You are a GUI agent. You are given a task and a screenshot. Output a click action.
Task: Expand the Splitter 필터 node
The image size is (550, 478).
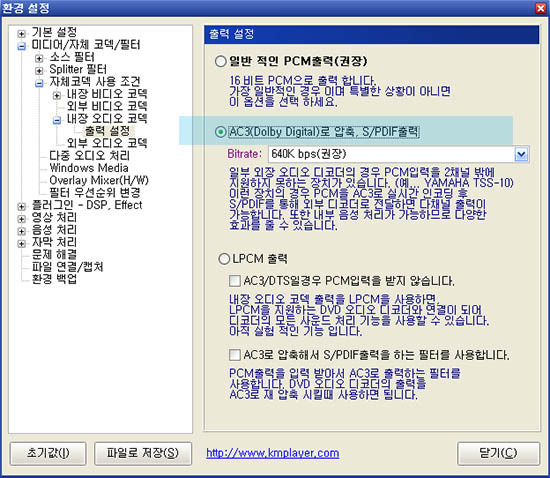click(x=39, y=70)
